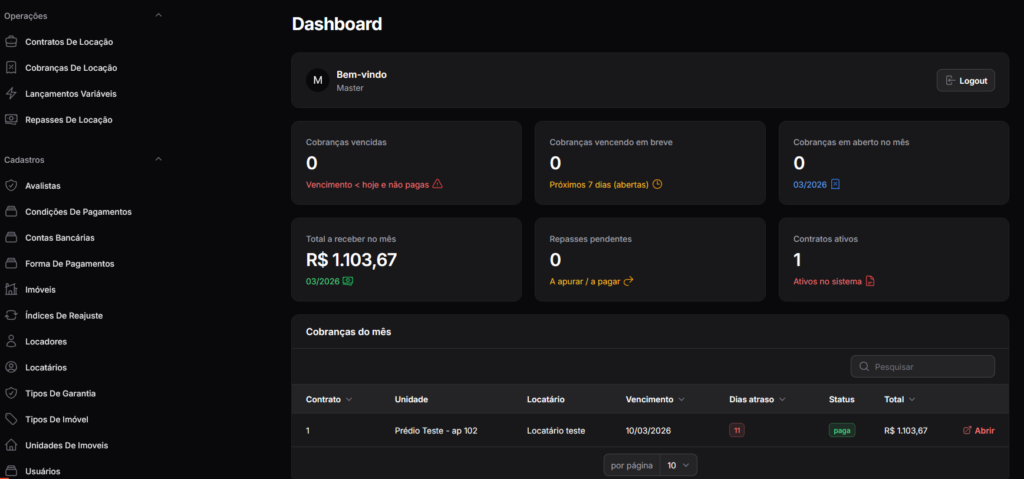Click the Locatários person icon

[x=11, y=368]
